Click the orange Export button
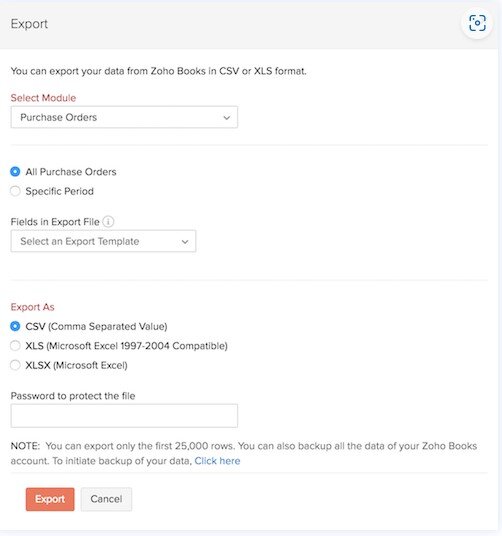The width and height of the screenshot is (502, 536). click(x=50, y=499)
